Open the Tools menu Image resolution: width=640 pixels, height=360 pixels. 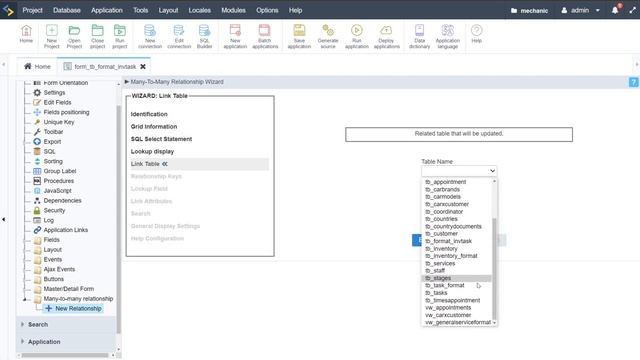coord(140,10)
